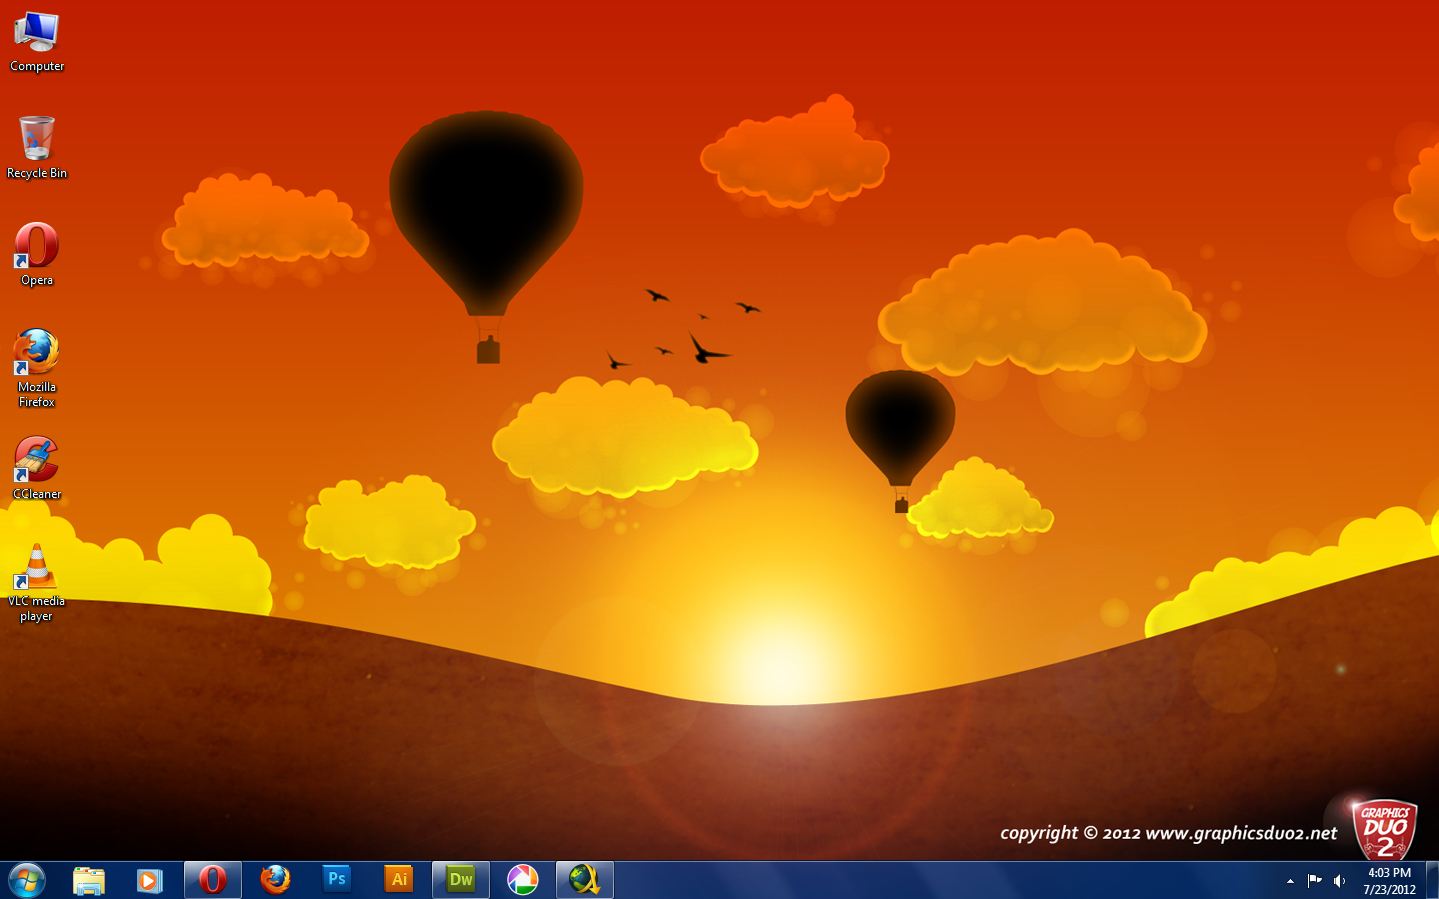Launch Firefox from the taskbar

[275, 880]
